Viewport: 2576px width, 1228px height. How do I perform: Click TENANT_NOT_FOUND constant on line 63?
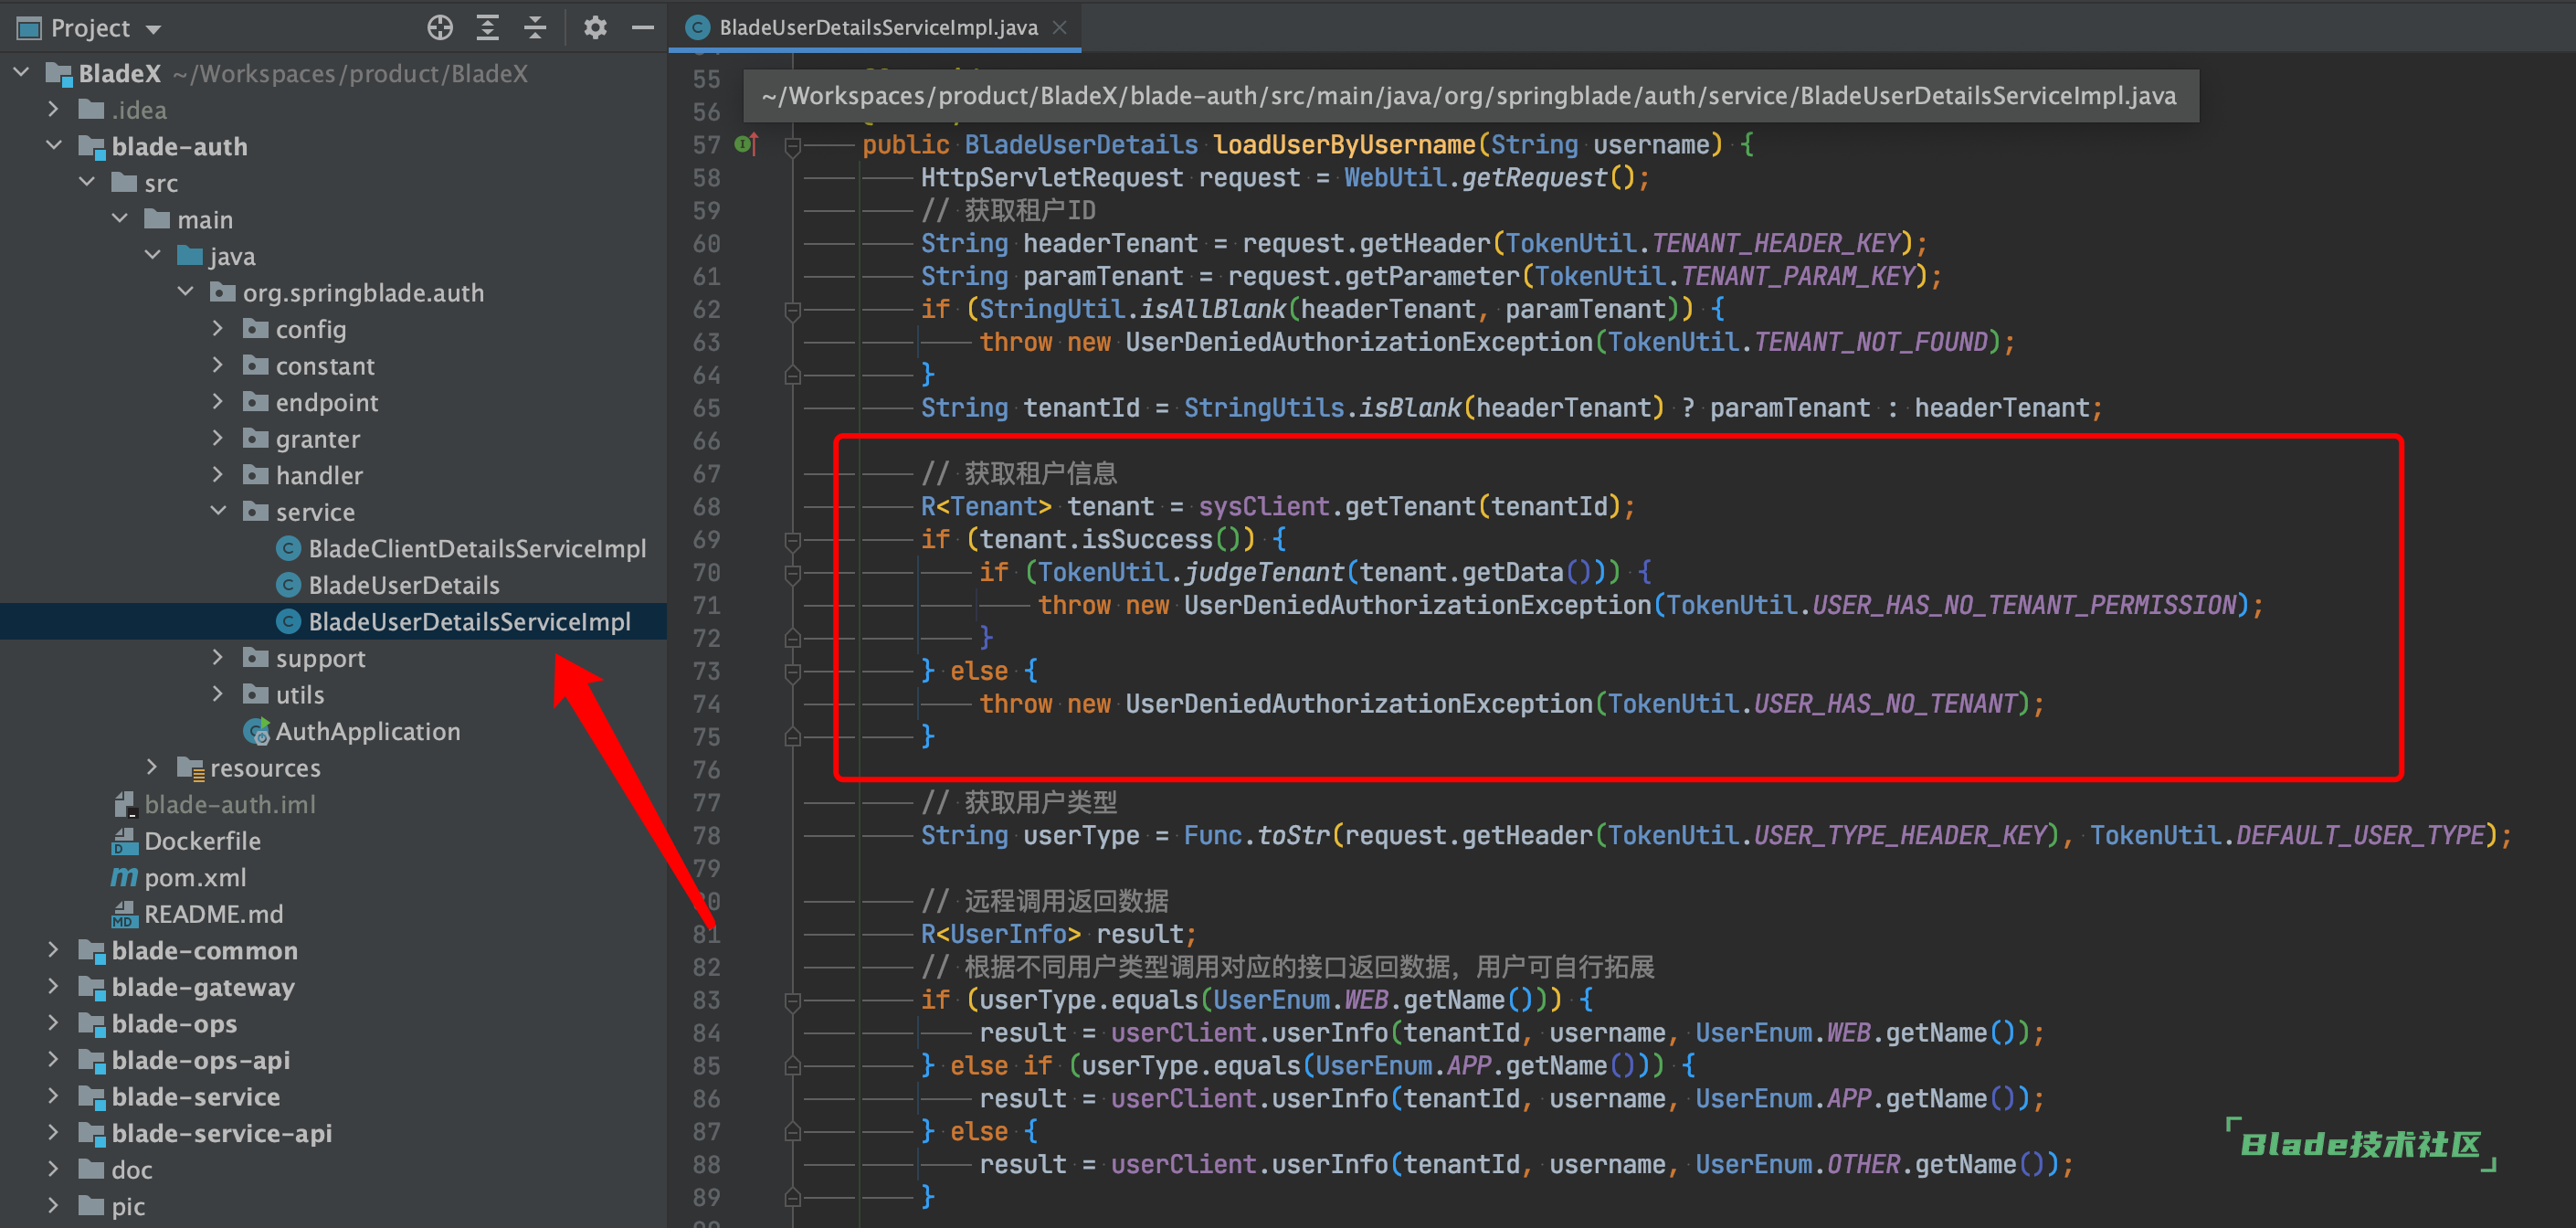(1870, 342)
